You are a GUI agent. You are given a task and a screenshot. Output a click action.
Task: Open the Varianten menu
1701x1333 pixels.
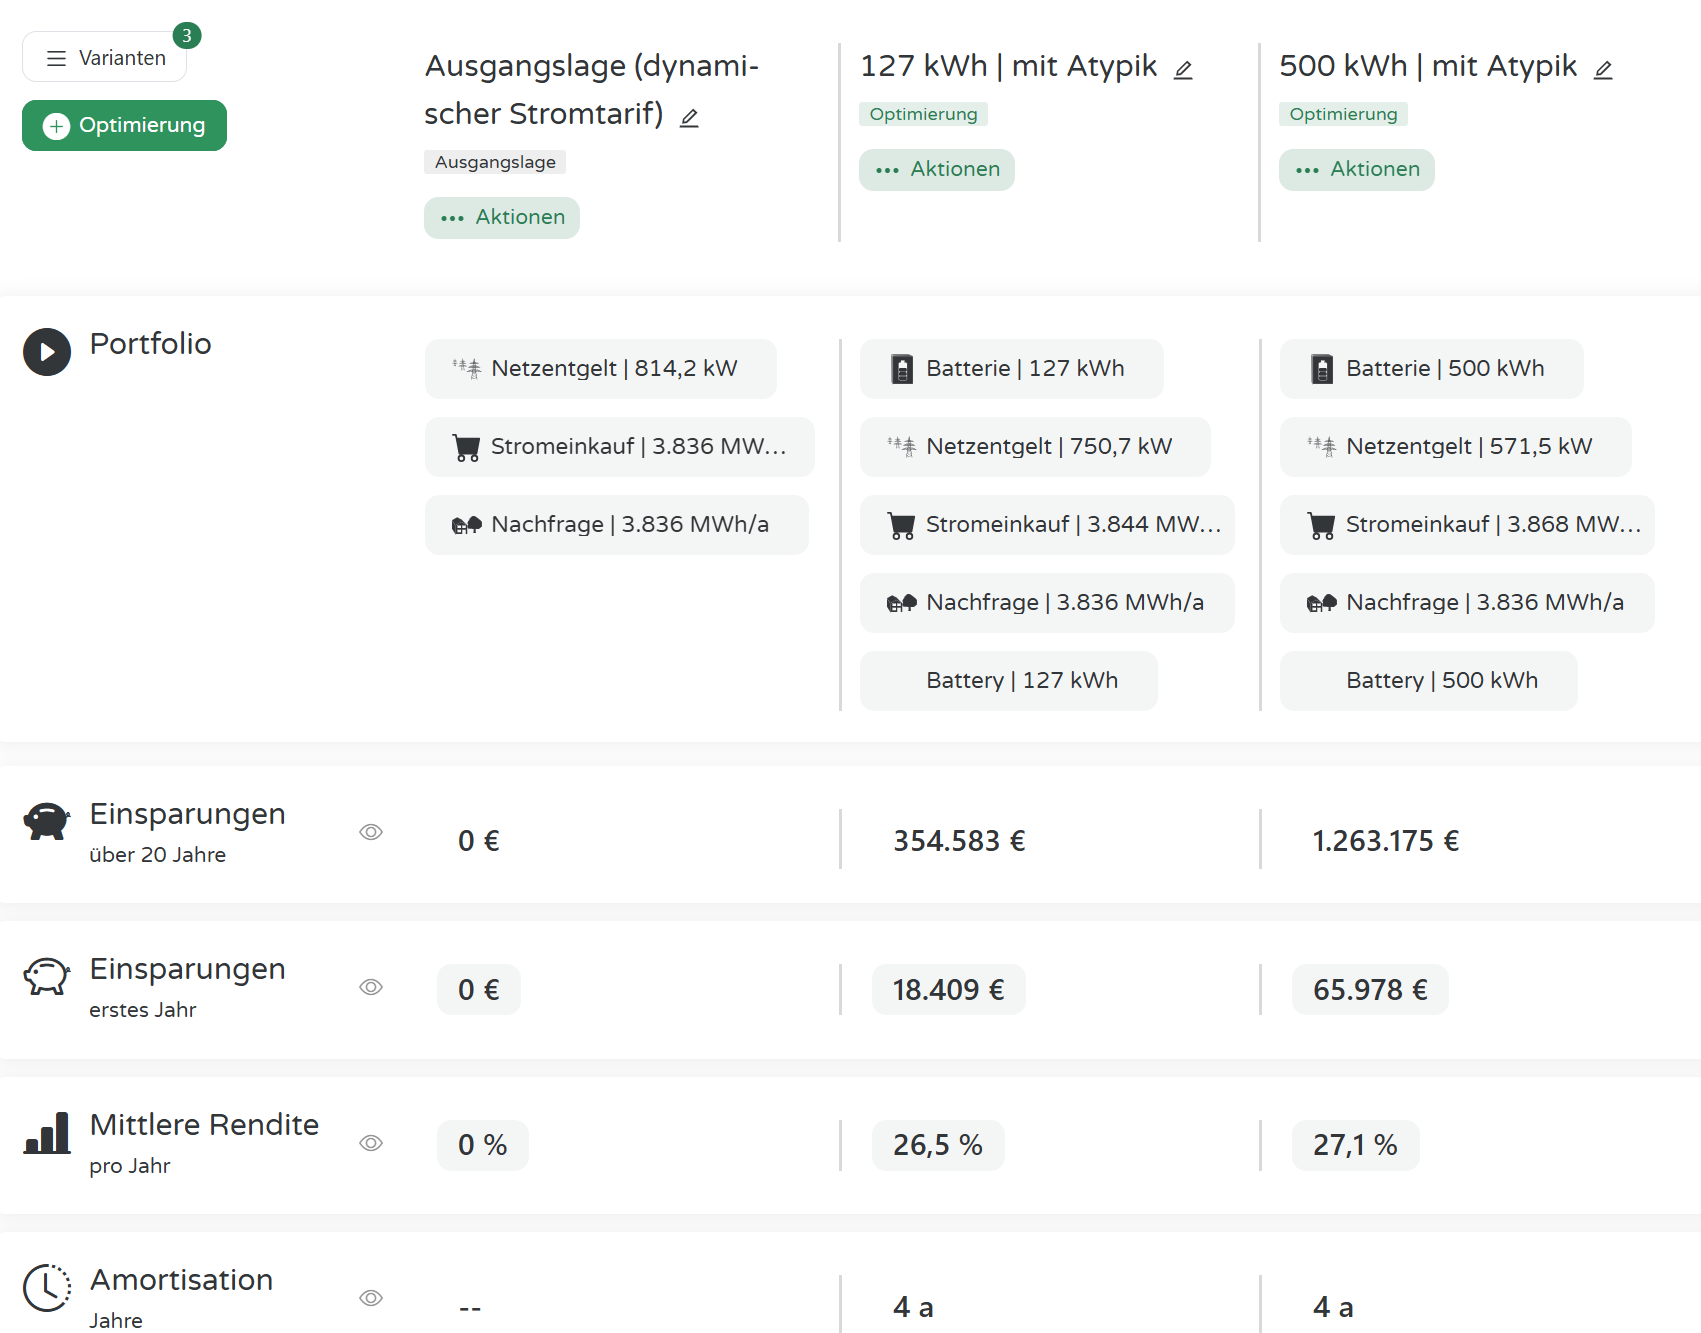[x=105, y=58]
